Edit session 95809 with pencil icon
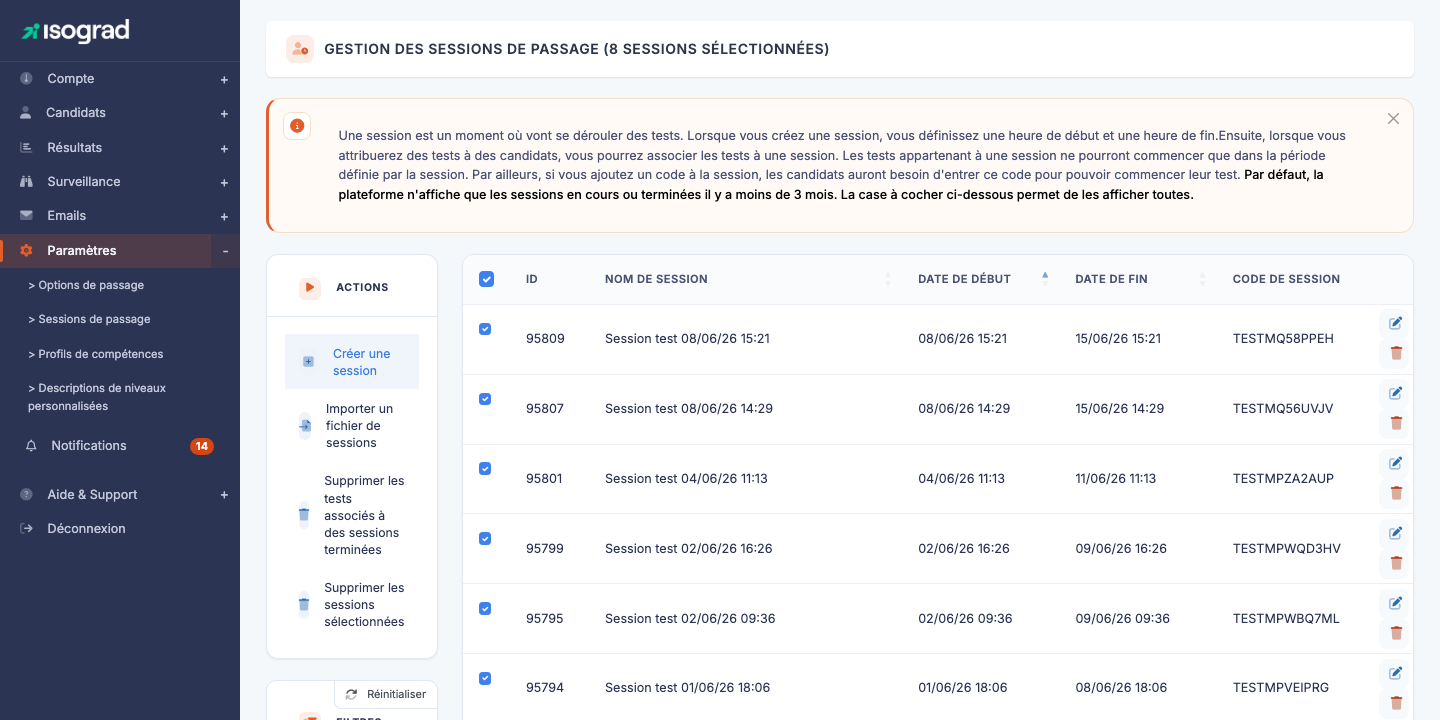Image resolution: width=1440 pixels, height=720 pixels. (x=1396, y=323)
